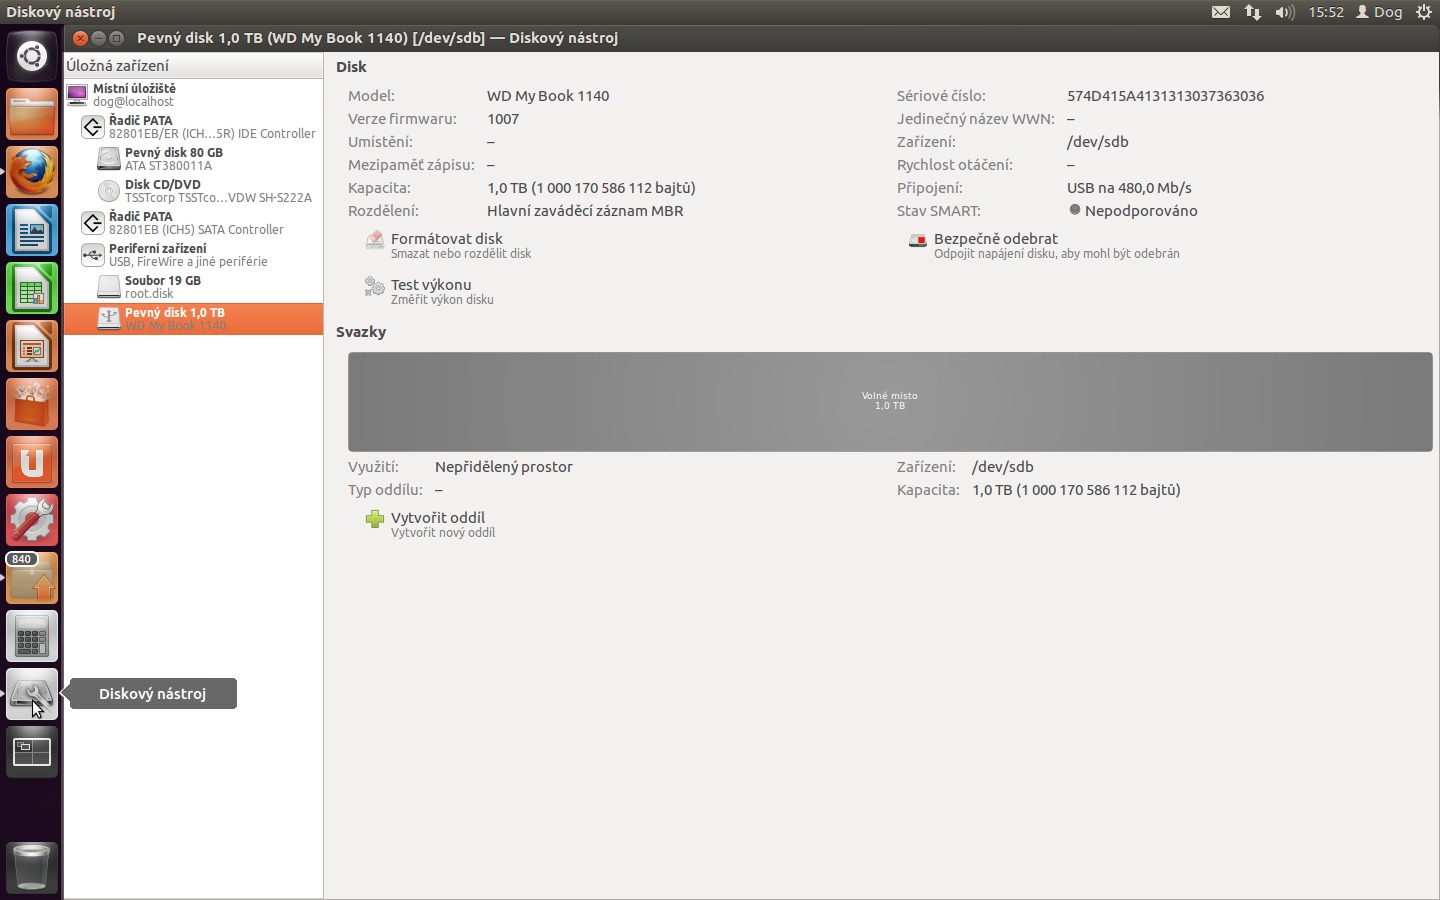Select Pevný disk 80 GB device
Image resolution: width=1440 pixels, height=900 pixels.
(193, 159)
